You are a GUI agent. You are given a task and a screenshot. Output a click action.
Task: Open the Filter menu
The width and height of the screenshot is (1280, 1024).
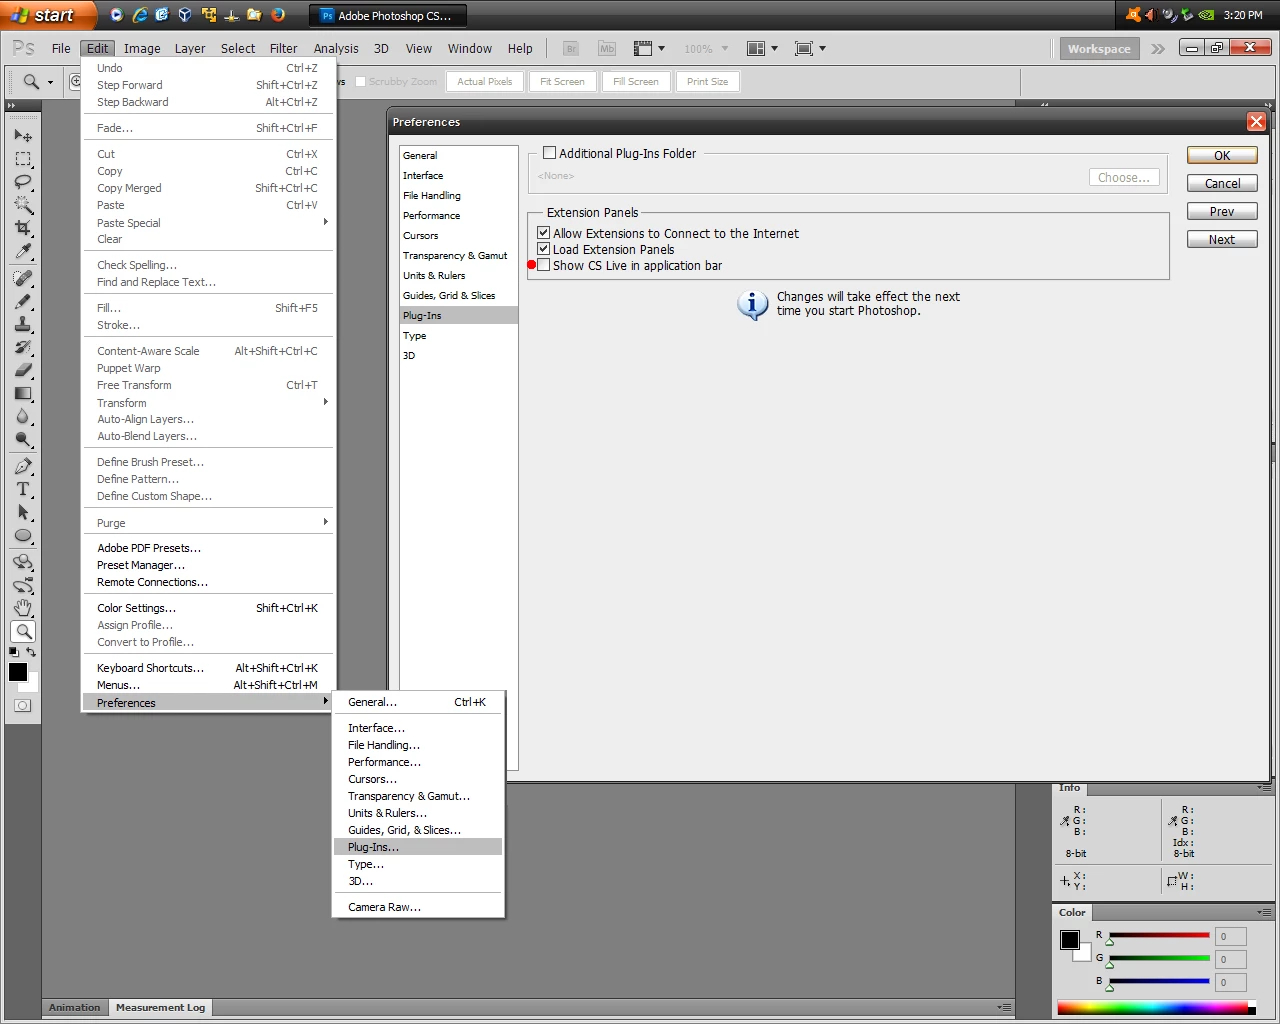pyautogui.click(x=284, y=48)
